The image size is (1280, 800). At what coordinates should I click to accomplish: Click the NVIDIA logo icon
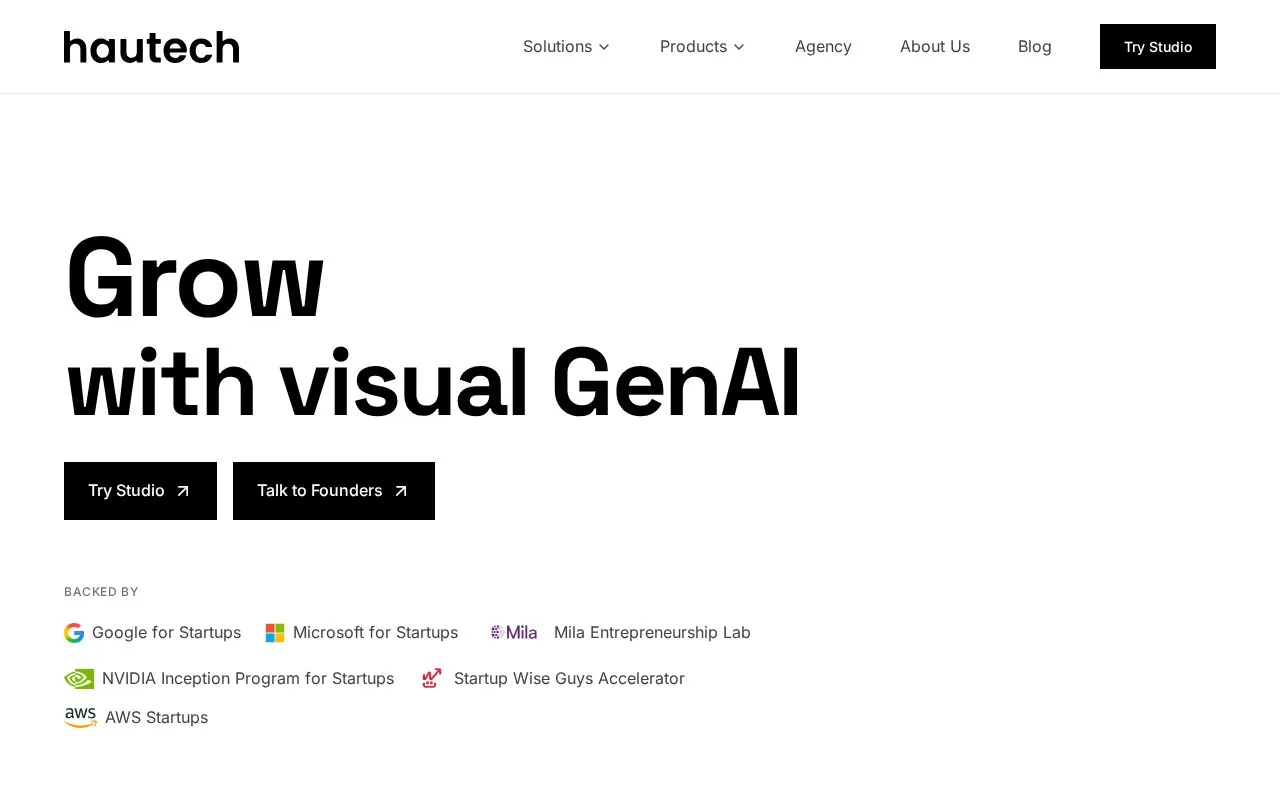(x=79, y=679)
